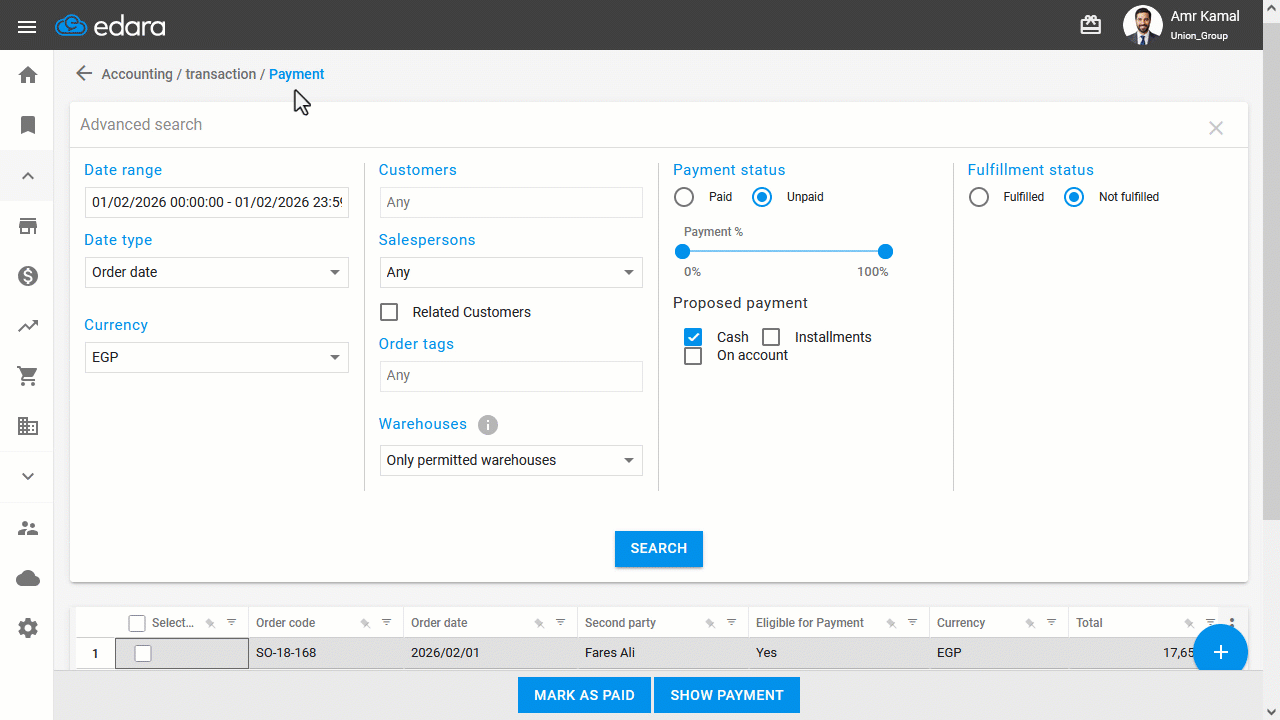Screen dimensions: 1280x720
Task: Open Amr Kamal profile avatar
Action: pyautogui.click(x=1142, y=25)
